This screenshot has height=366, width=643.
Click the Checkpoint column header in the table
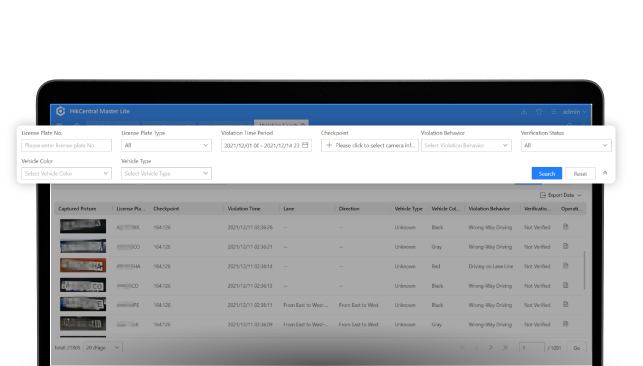click(x=166, y=209)
